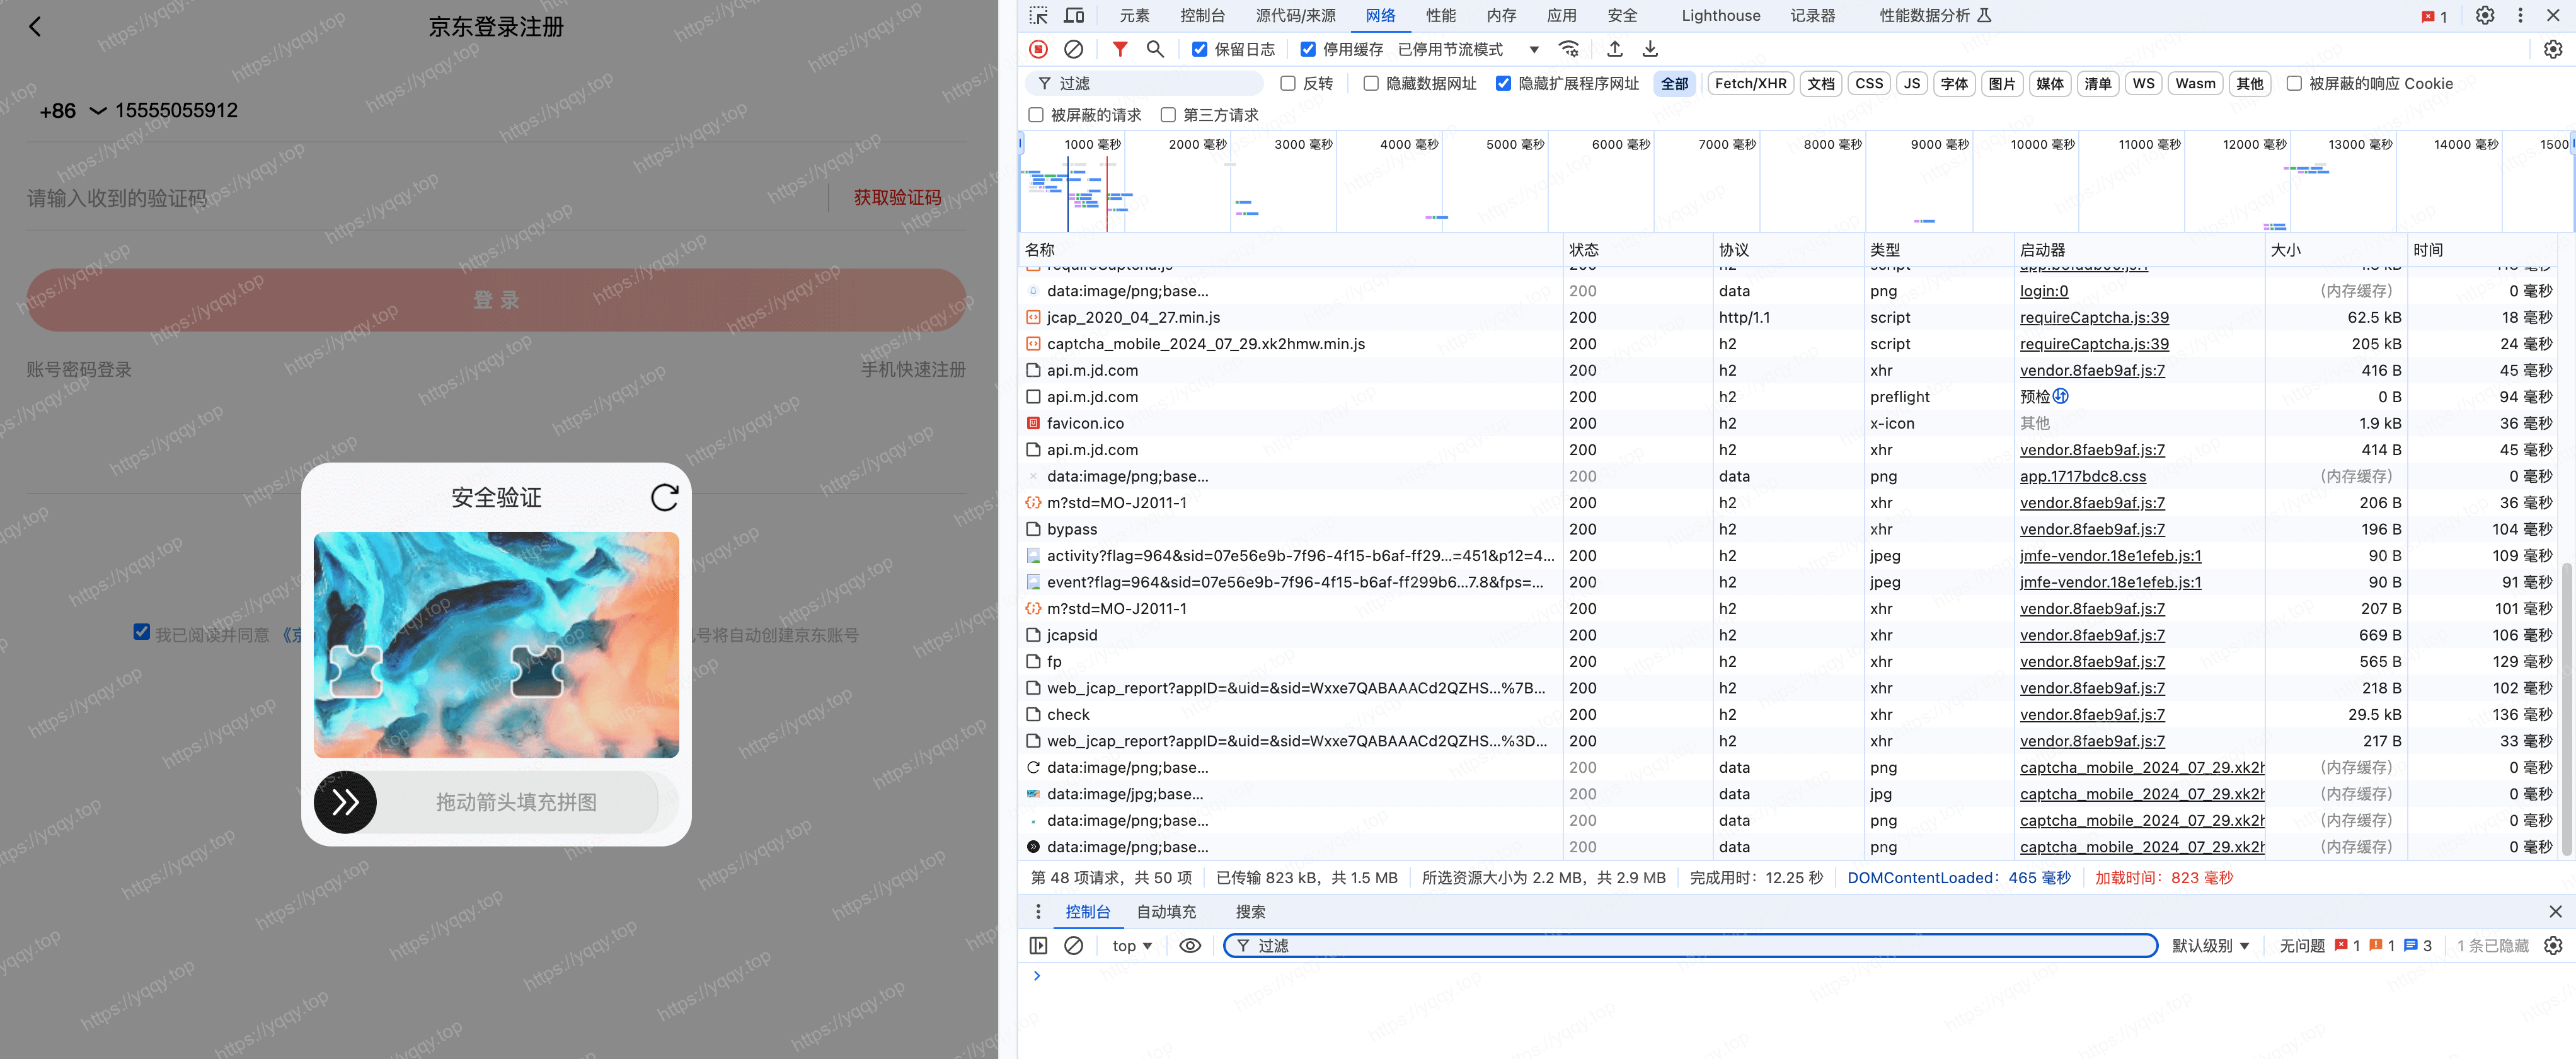Open the 记录器 tab
This screenshot has height=1059, width=2576.
pyautogui.click(x=1812, y=16)
